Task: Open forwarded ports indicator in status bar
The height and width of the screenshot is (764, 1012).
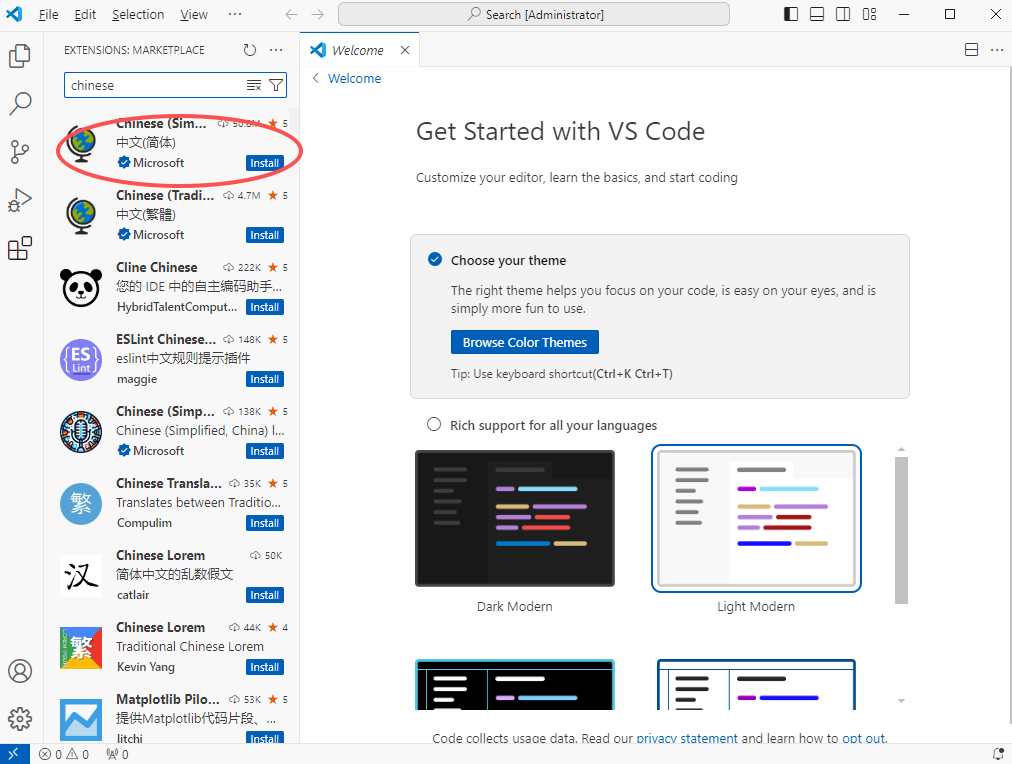Action: click(x=117, y=754)
